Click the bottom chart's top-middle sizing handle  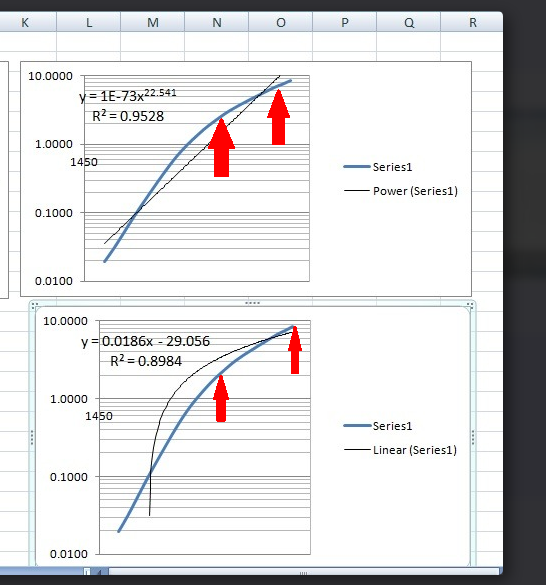pyautogui.click(x=252, y=303)
